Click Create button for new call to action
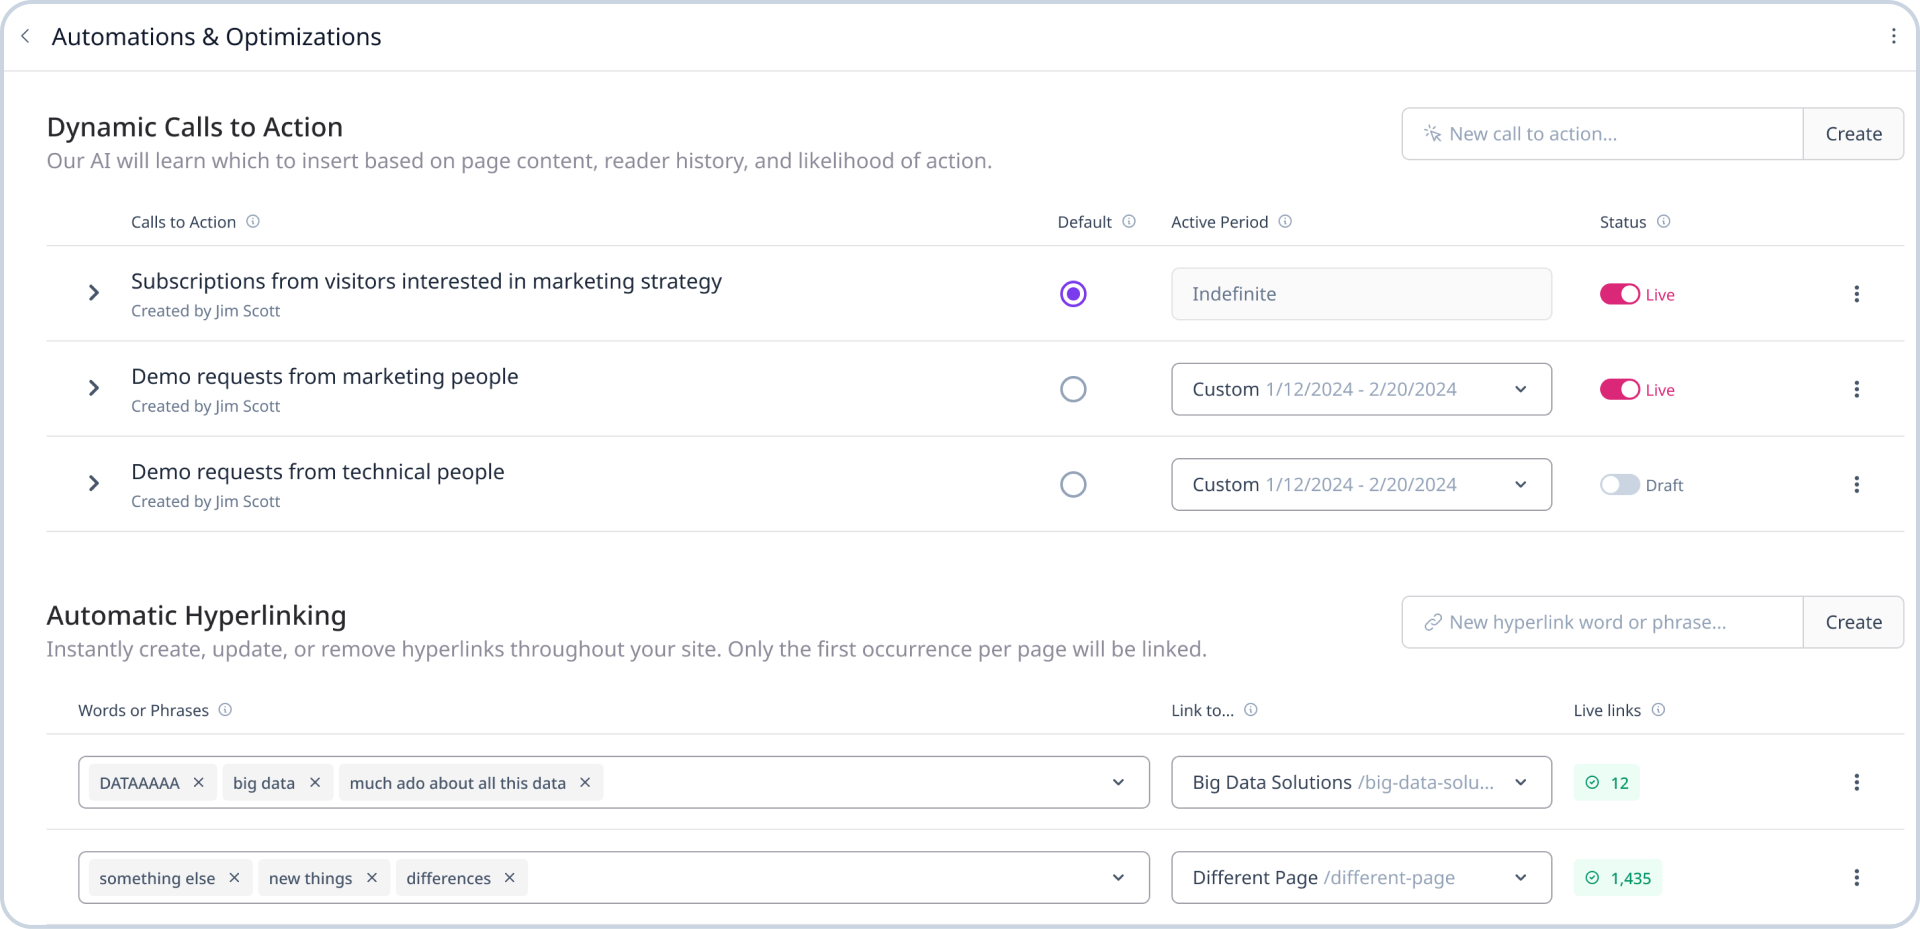 tap(1853, 134)
